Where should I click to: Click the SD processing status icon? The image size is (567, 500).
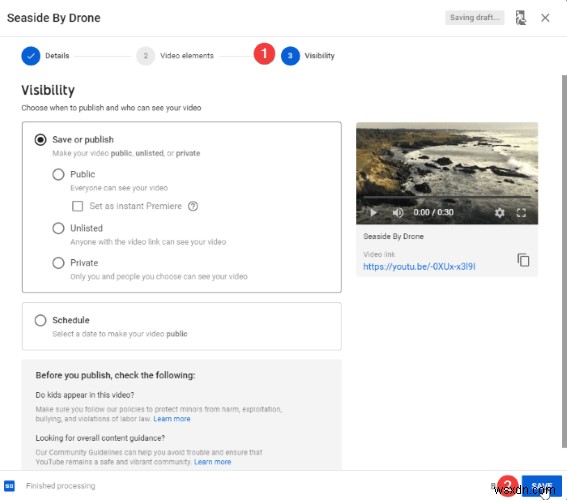tap(9, 486)
